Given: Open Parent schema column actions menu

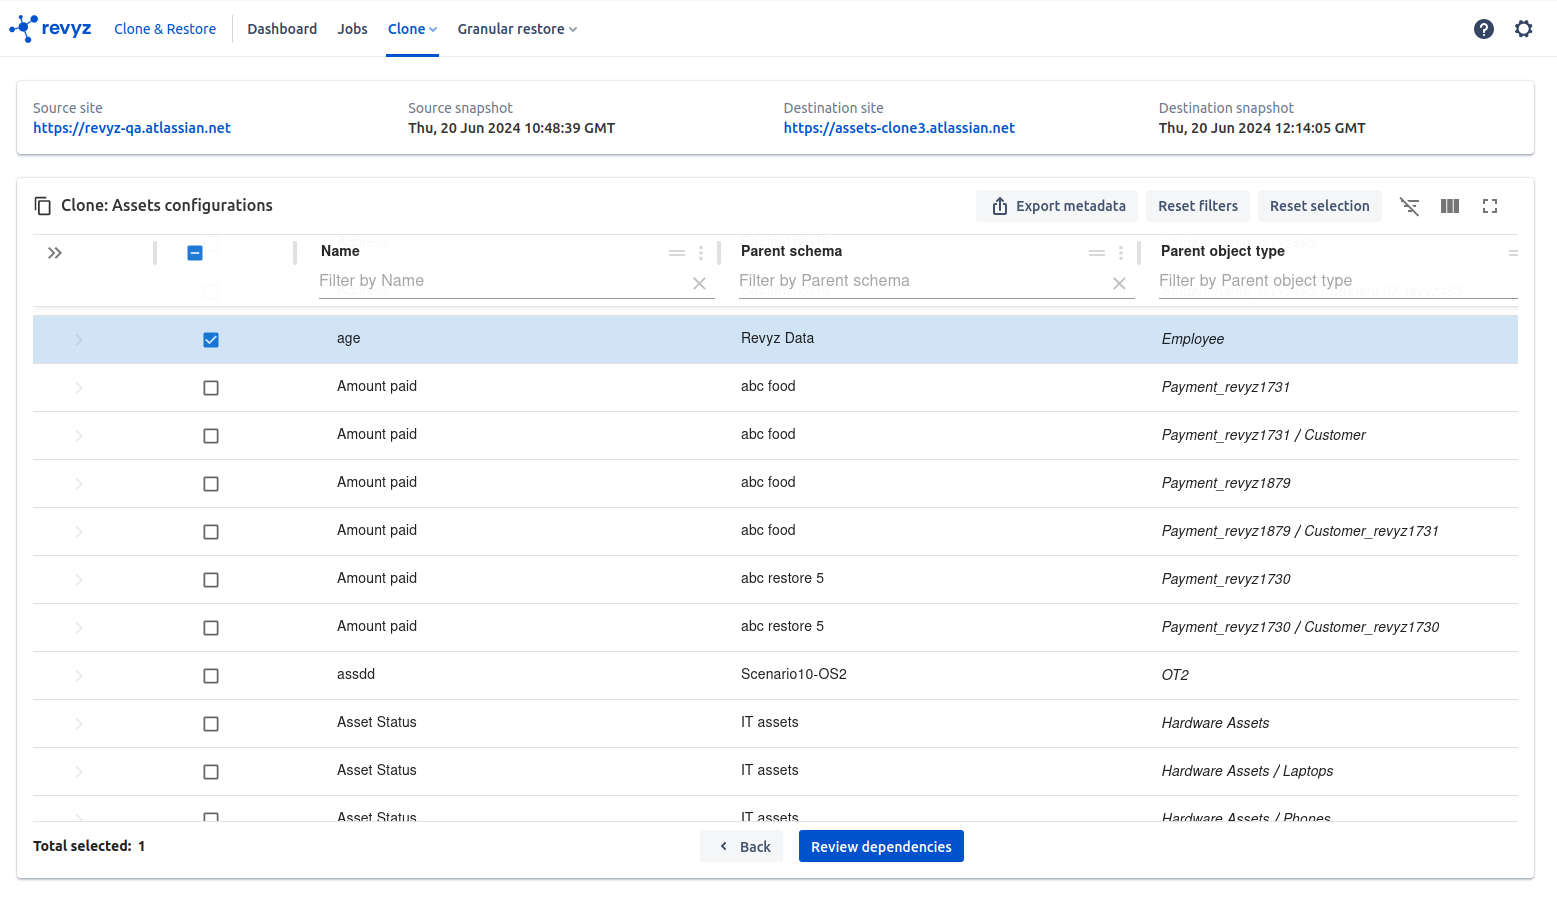Looking at the screenshot, I should [1121, 253].
